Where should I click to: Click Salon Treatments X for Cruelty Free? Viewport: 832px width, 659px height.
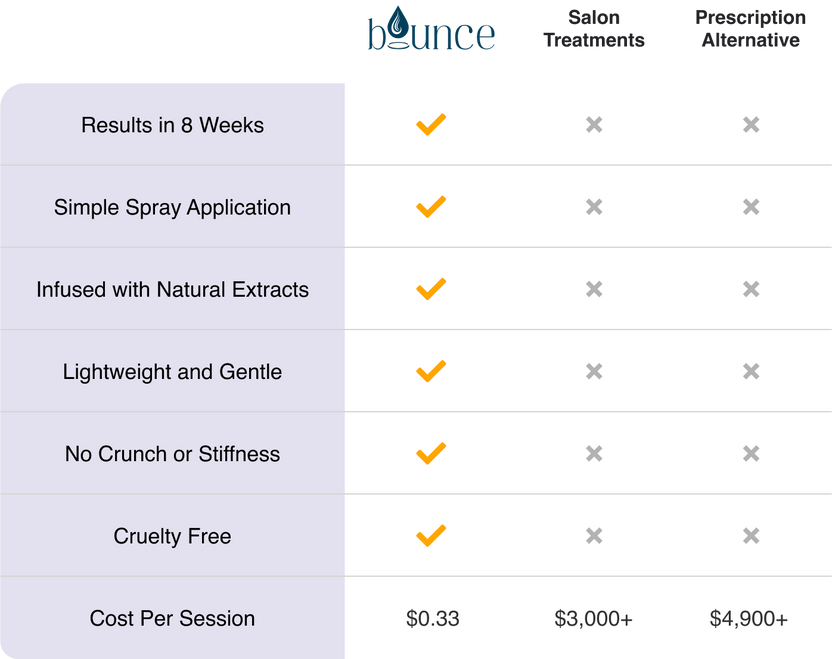point(594,536)
